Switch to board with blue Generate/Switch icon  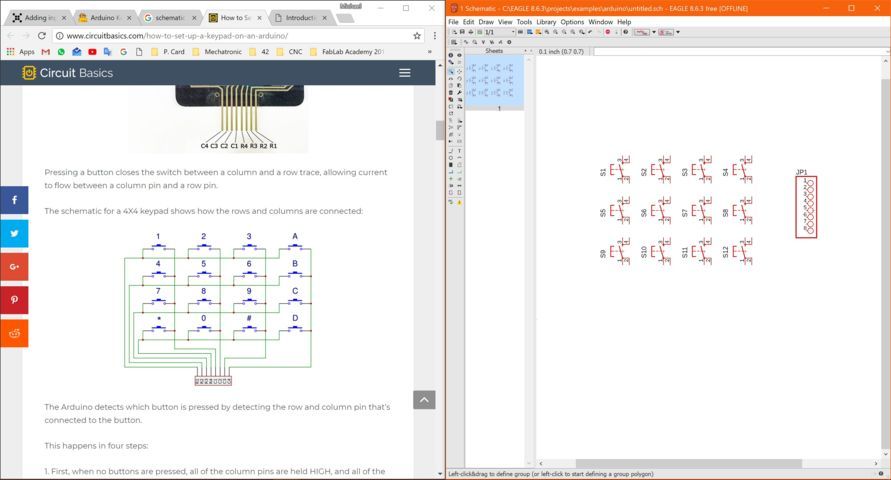pyautogui.click(x=530, y=32)
